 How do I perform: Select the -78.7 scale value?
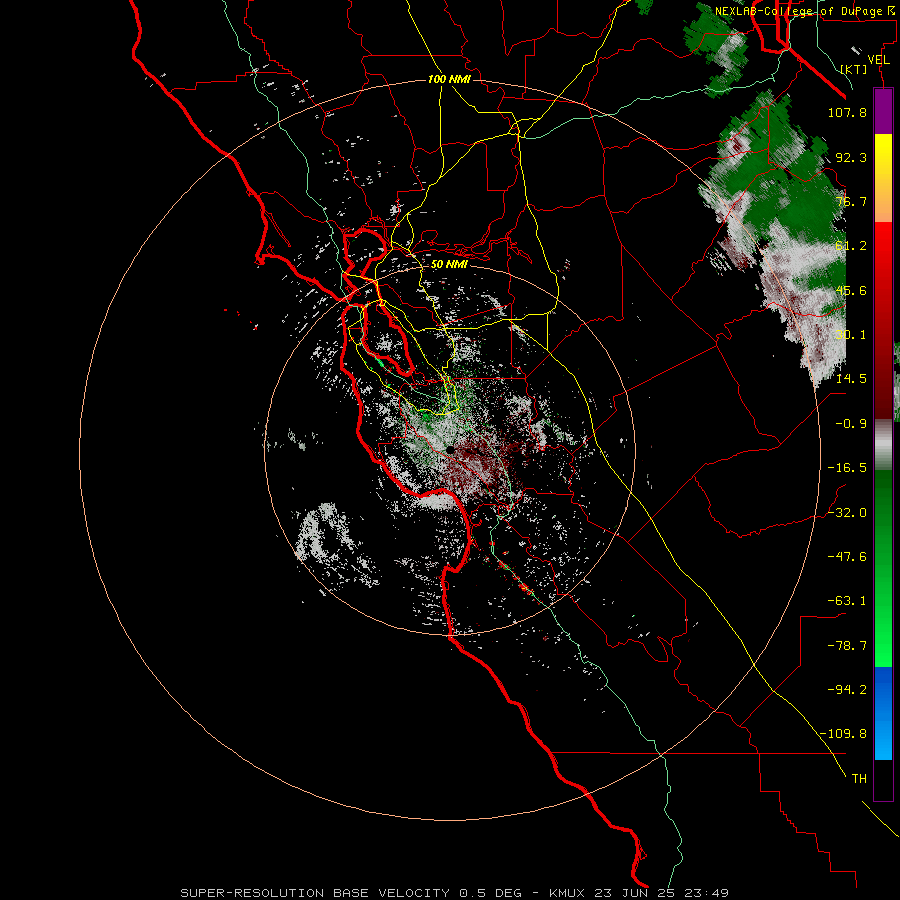pos(847,646)
